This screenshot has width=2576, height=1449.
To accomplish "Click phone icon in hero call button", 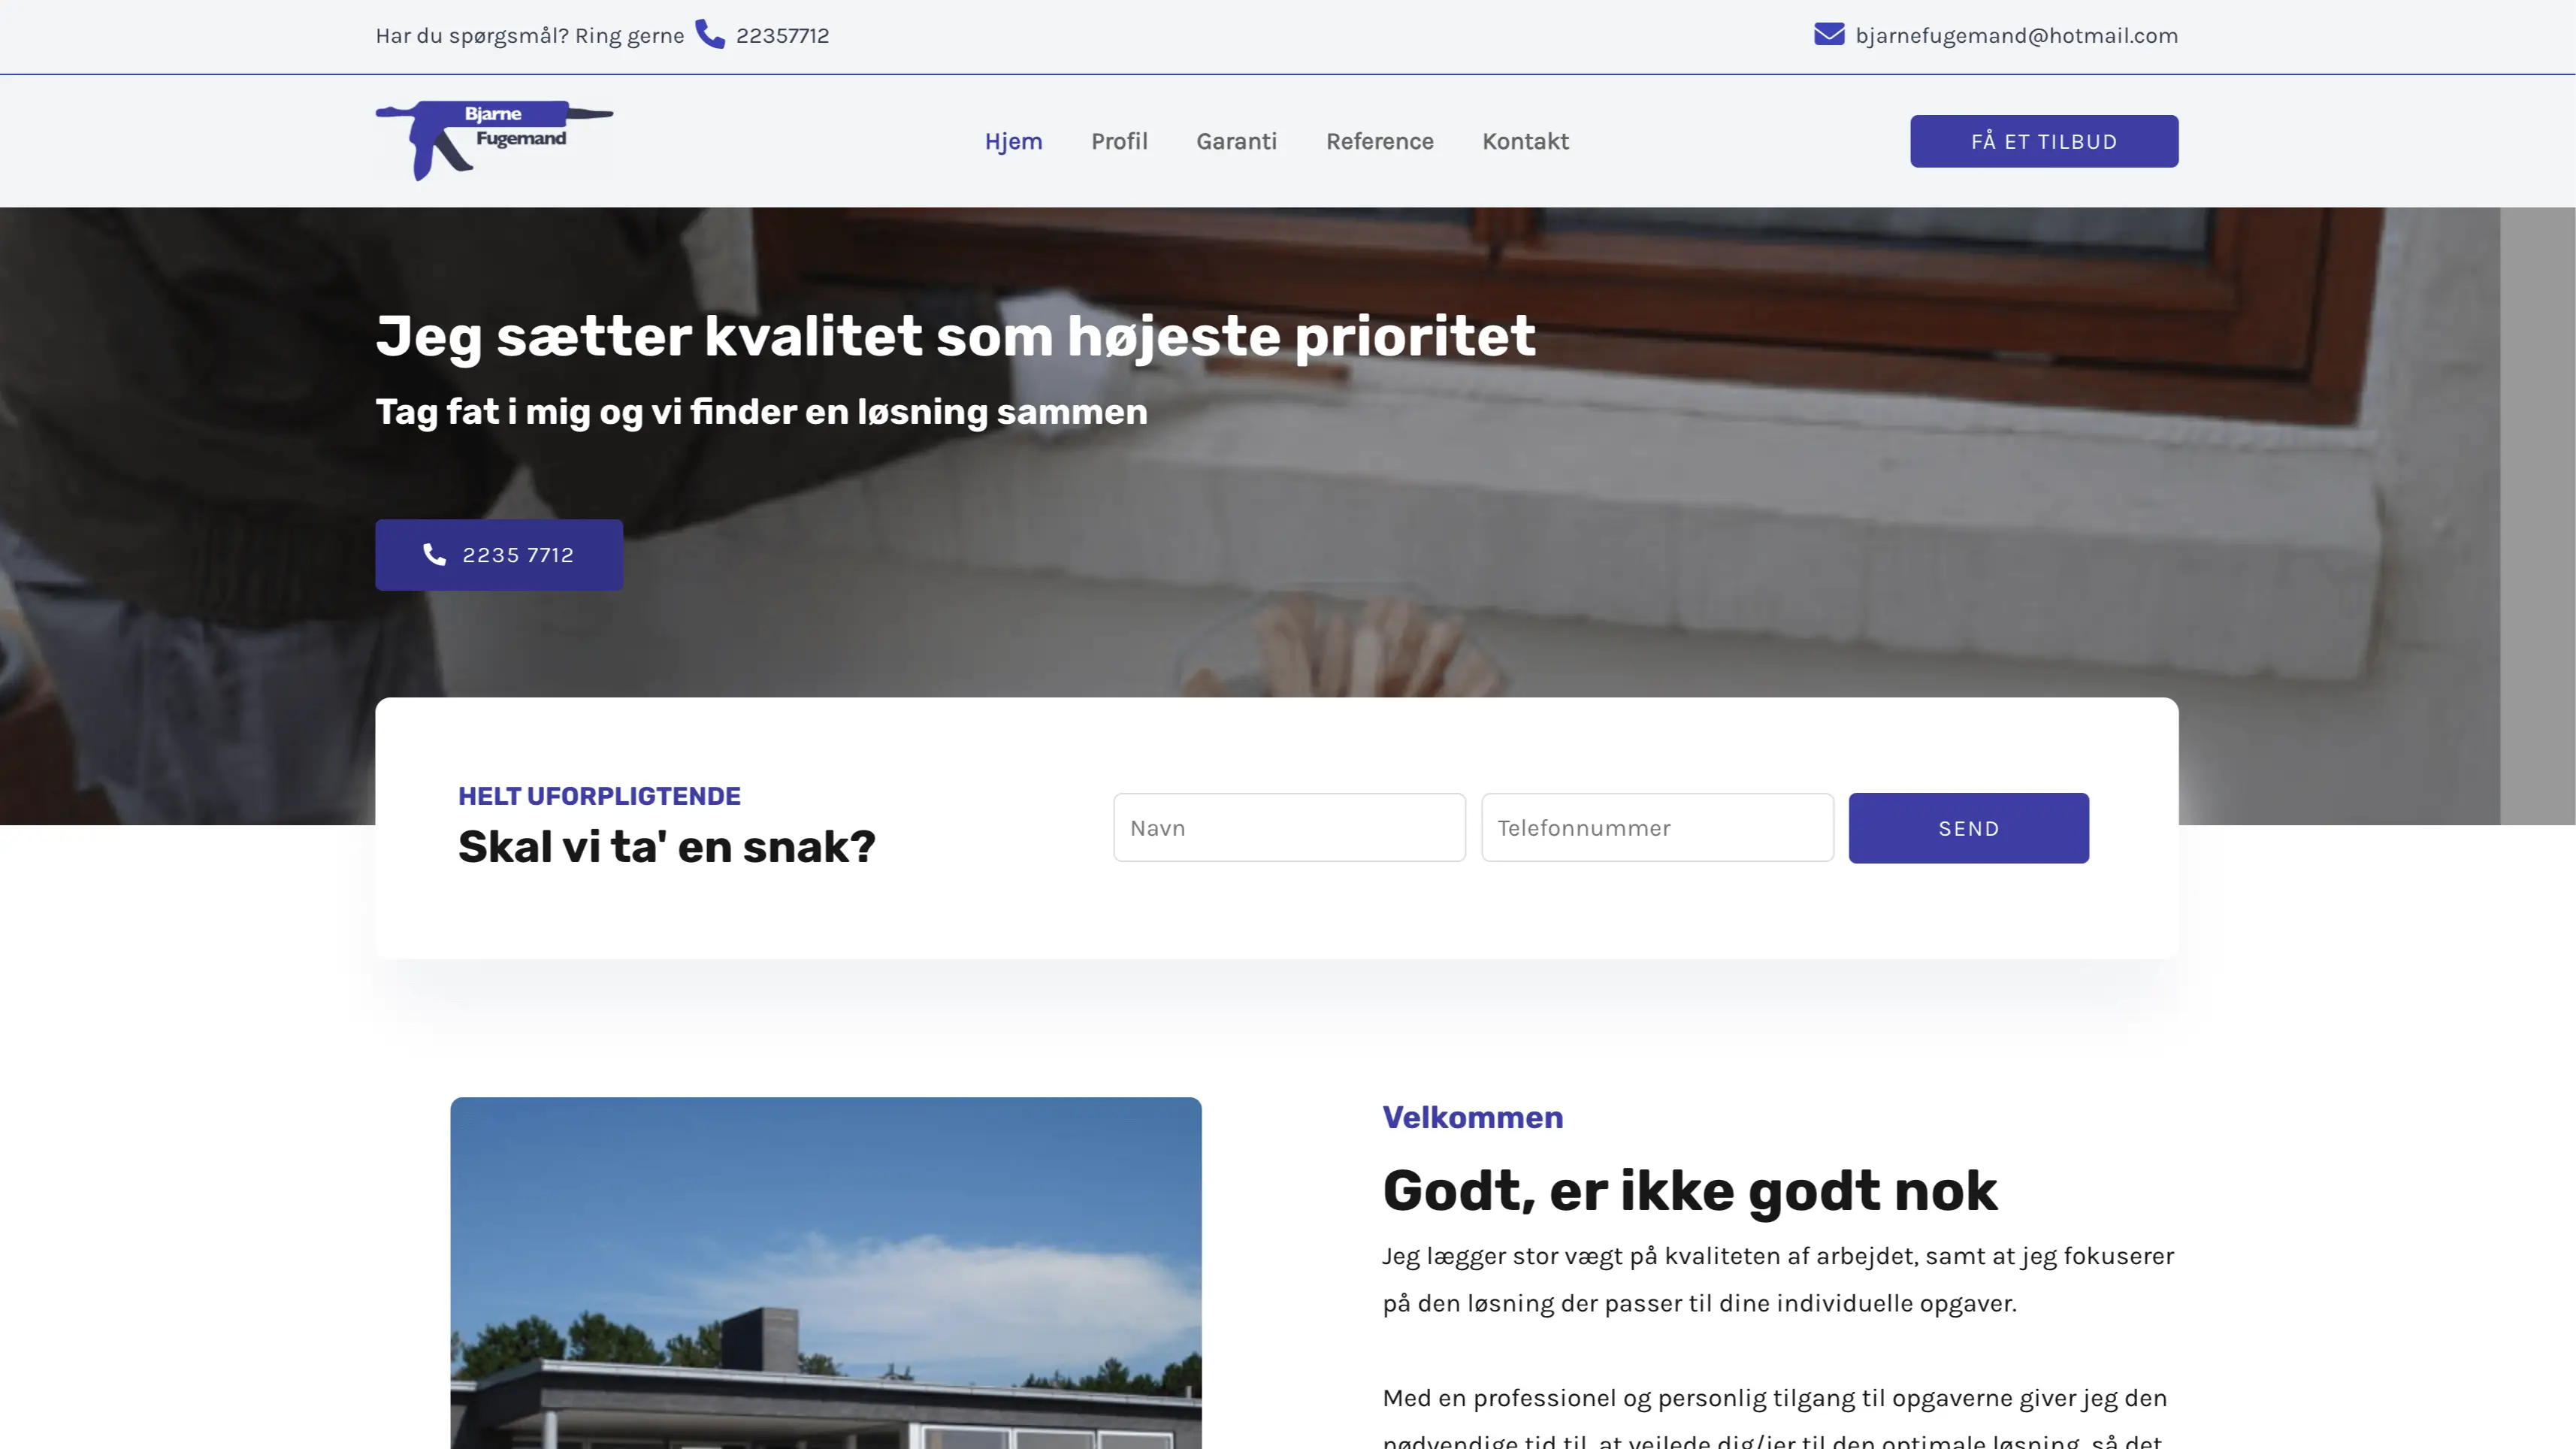I will (x=434, y=554).
